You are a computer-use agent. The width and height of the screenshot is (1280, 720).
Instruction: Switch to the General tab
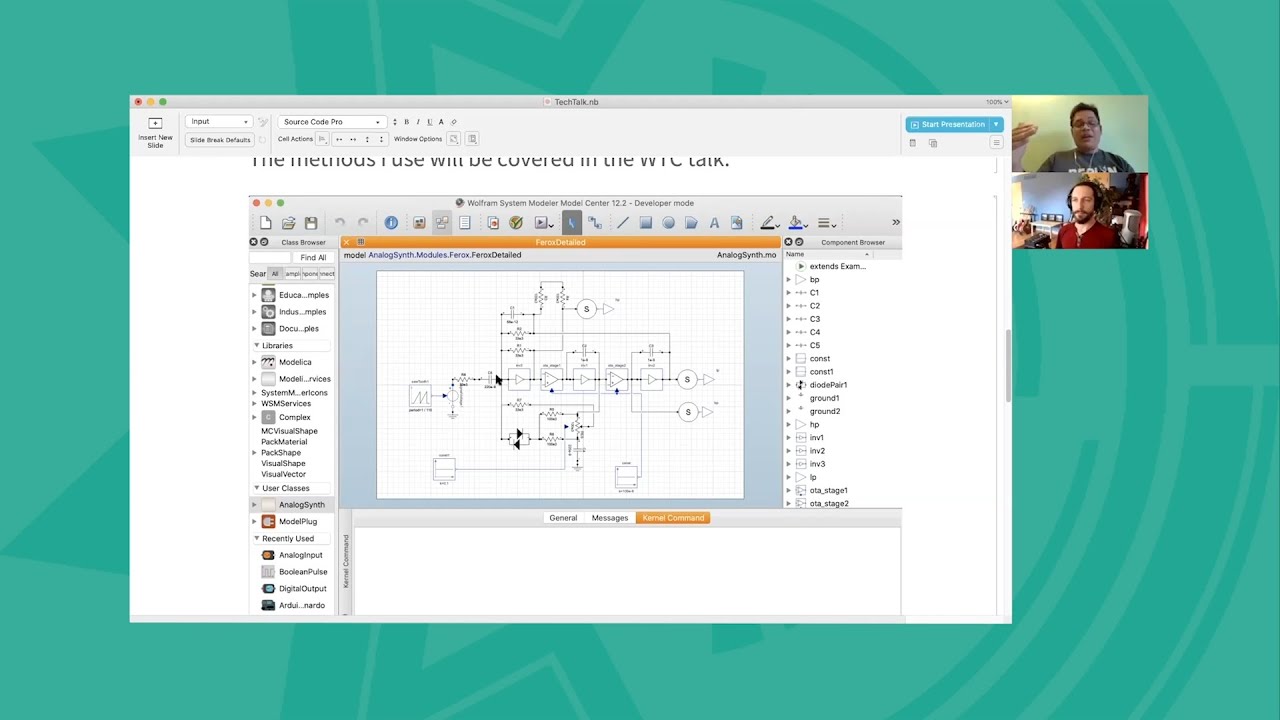[x=563, y=518]
